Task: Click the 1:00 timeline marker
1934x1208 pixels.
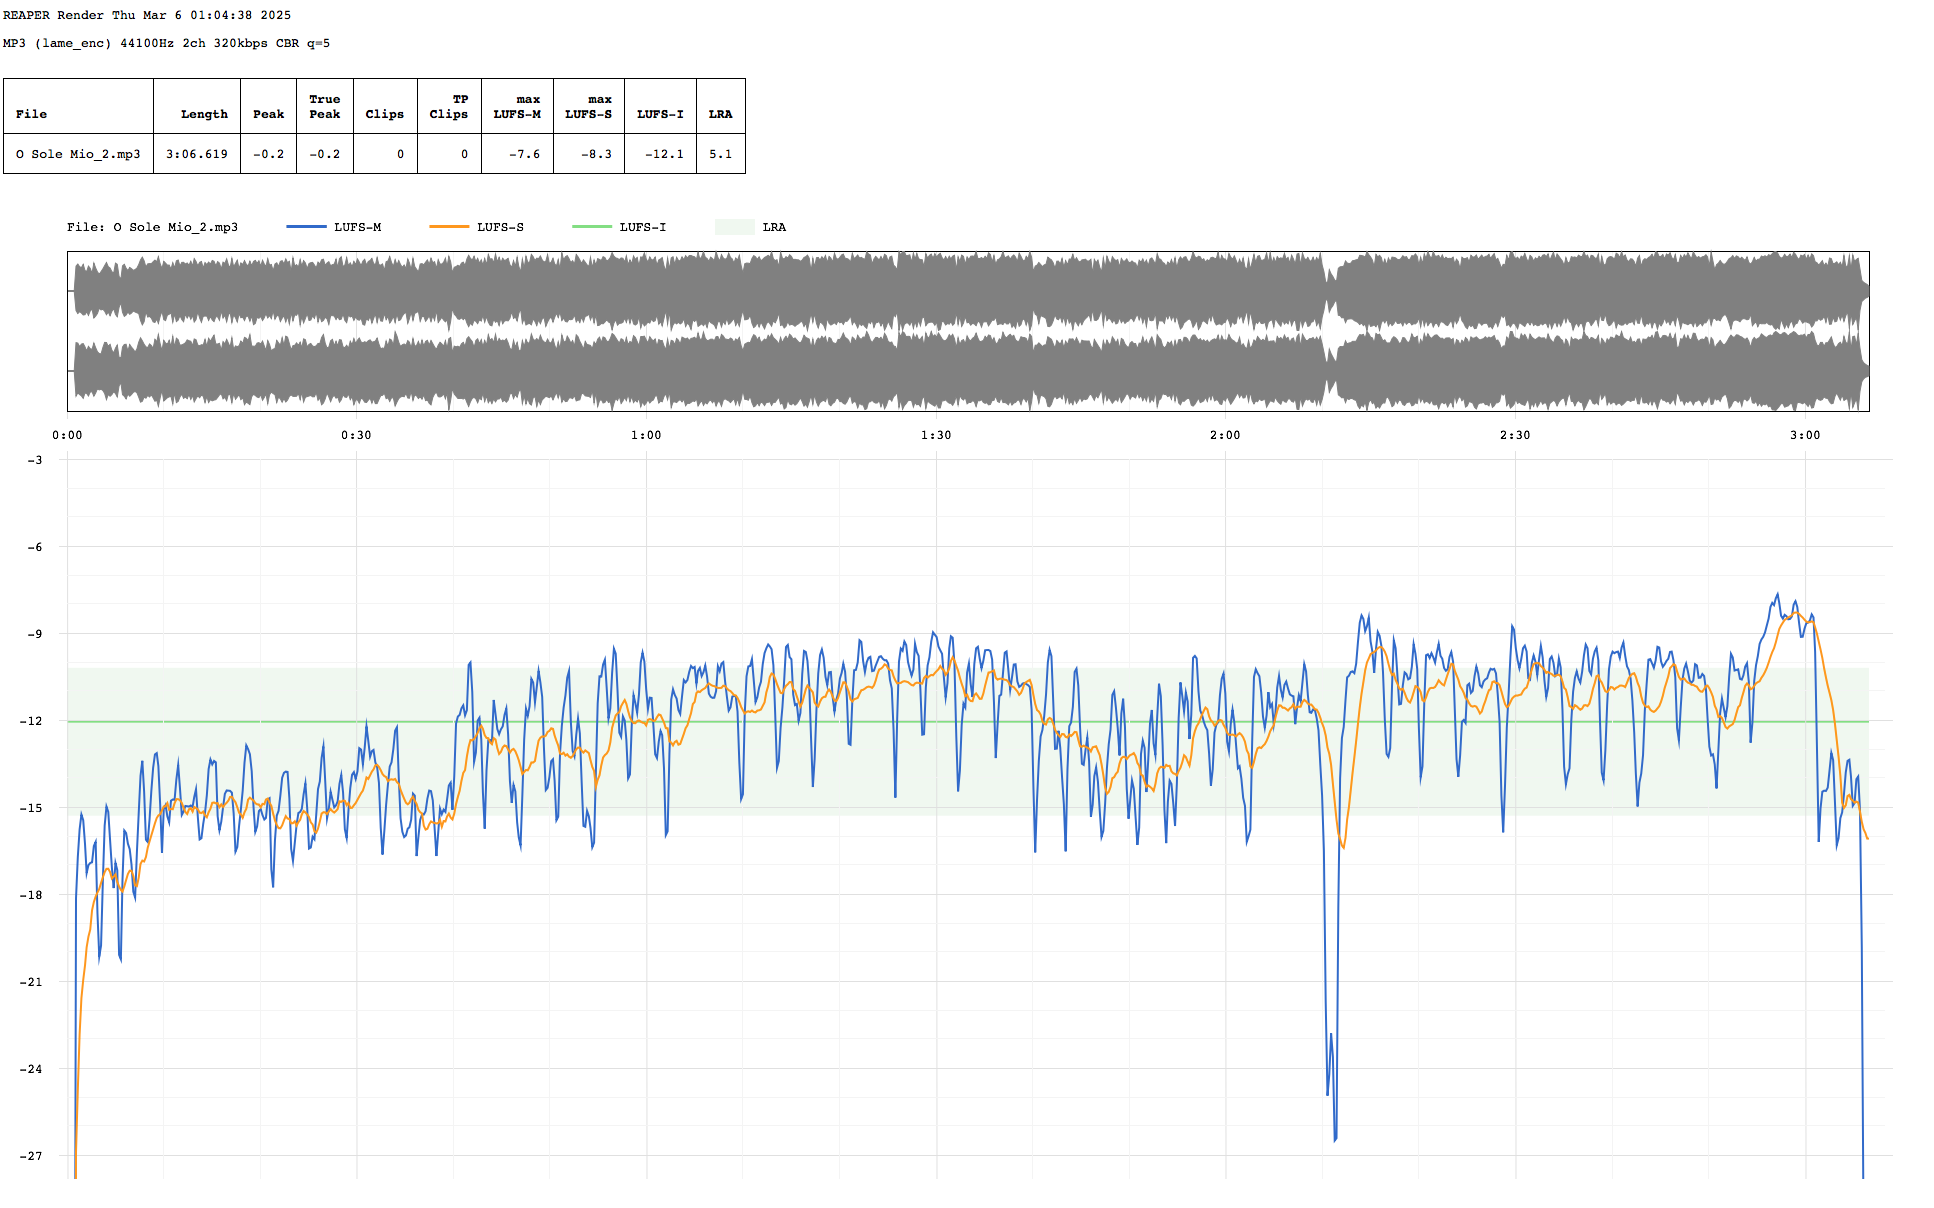Action: pos(646,435)
